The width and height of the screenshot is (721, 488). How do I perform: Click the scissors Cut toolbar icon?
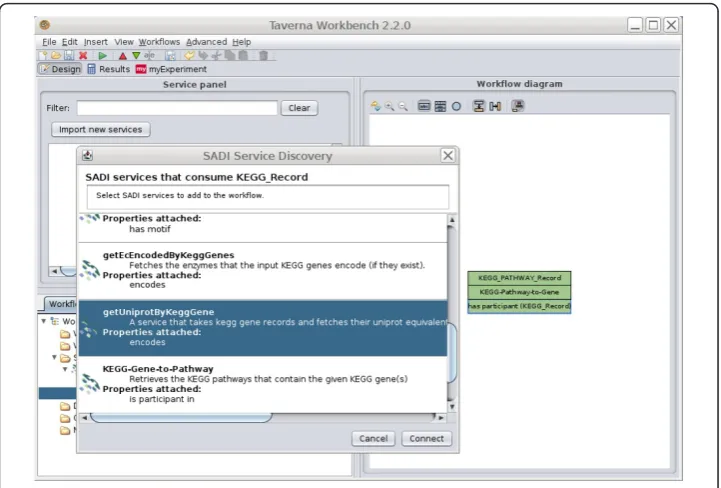(216, 56)
